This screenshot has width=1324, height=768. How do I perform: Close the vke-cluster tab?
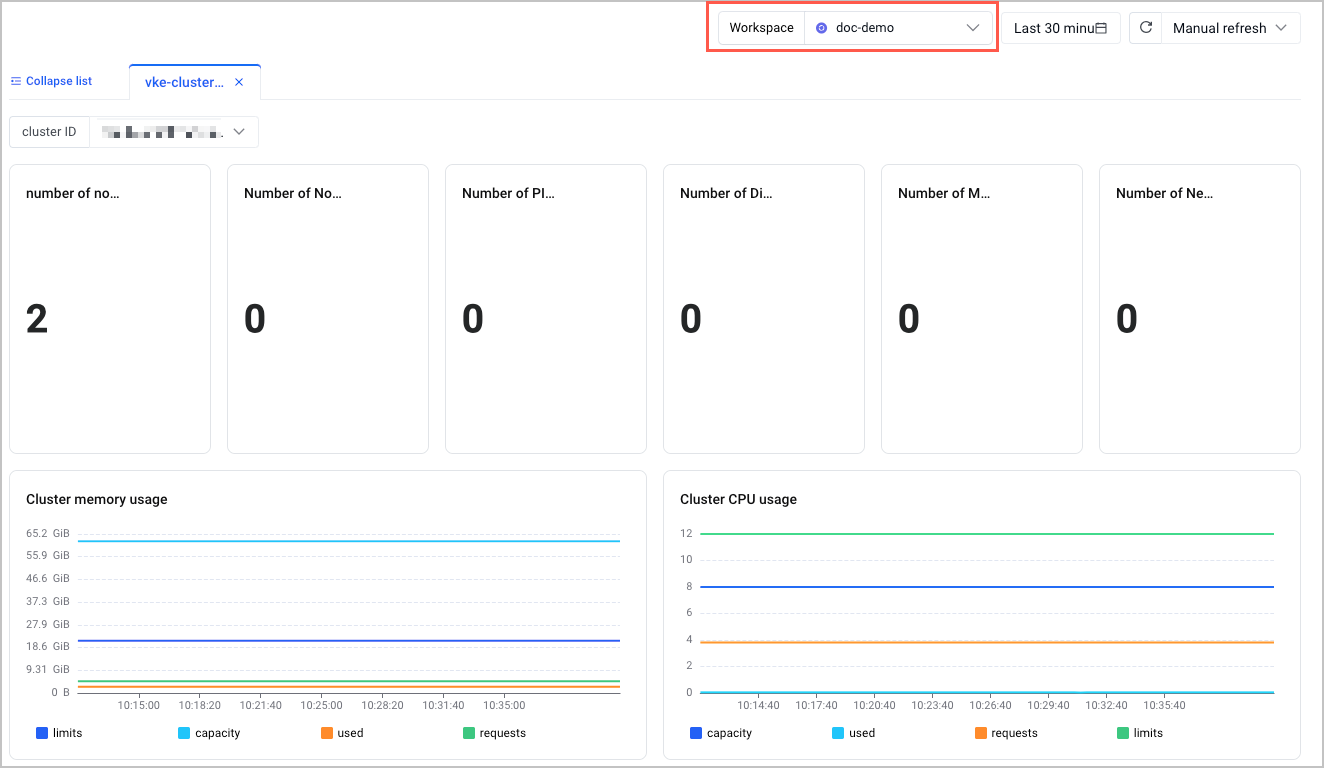(x=239, y=82)
